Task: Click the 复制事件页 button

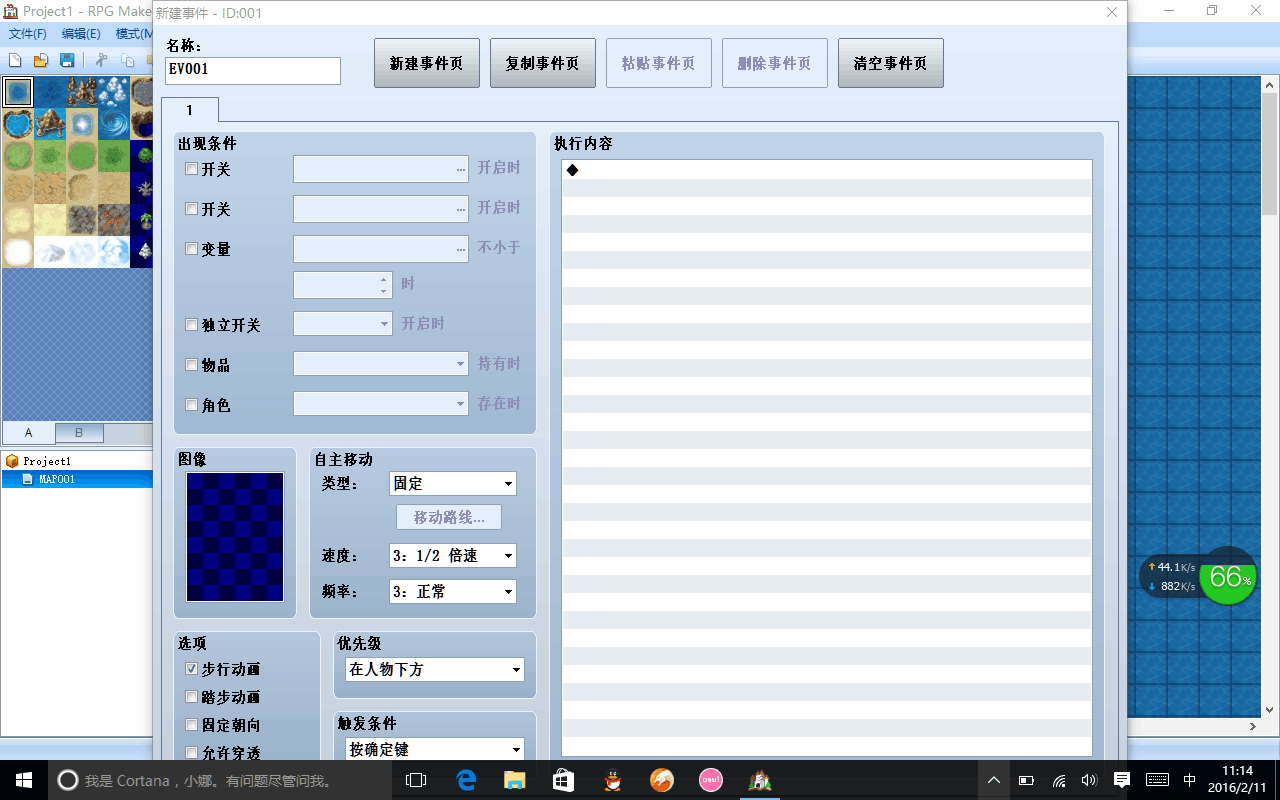Action: point(543,63)
